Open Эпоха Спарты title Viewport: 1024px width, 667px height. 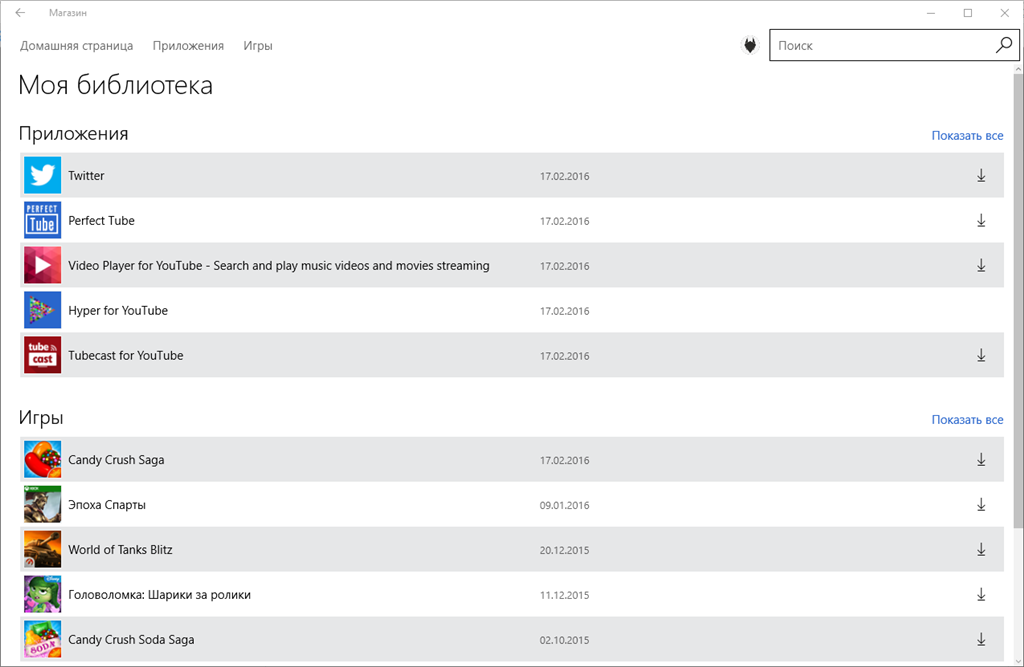106,505
